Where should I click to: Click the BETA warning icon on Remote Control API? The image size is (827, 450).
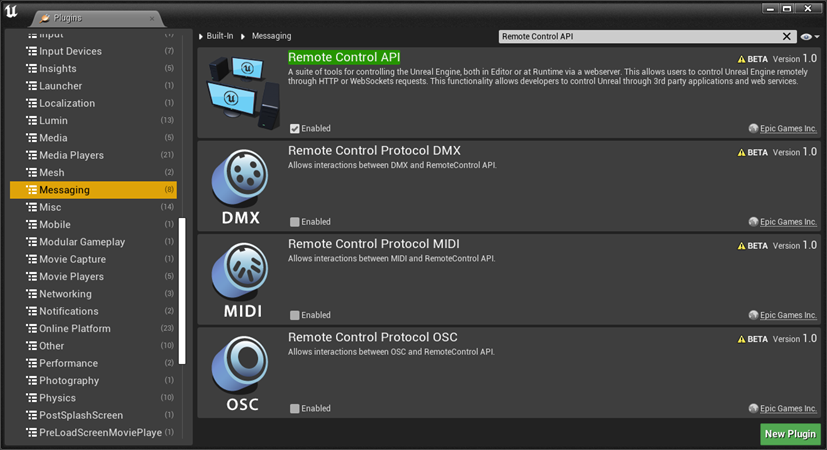tap(741, 59)
